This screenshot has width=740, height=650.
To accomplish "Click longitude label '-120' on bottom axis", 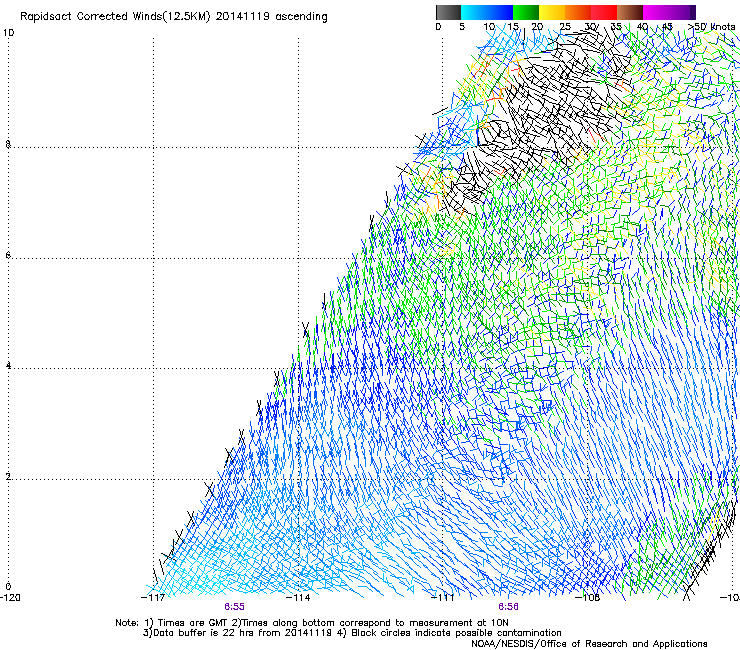I will click(x=10, y=598).
